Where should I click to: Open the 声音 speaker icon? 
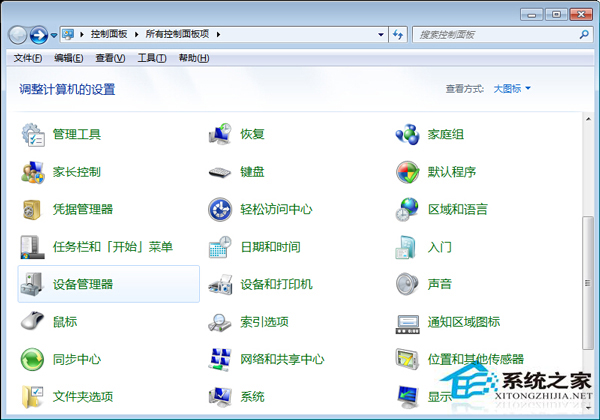click(407, 284)
